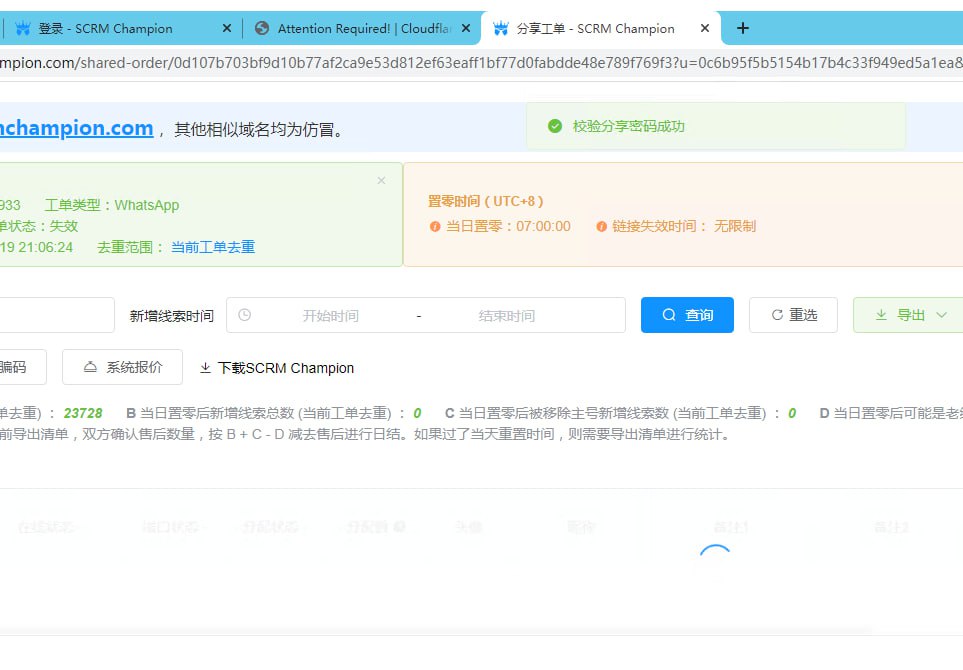Click the info icon beside 当日置零
963x670 pixels.
pyautogui.click(x=435, y=227)
